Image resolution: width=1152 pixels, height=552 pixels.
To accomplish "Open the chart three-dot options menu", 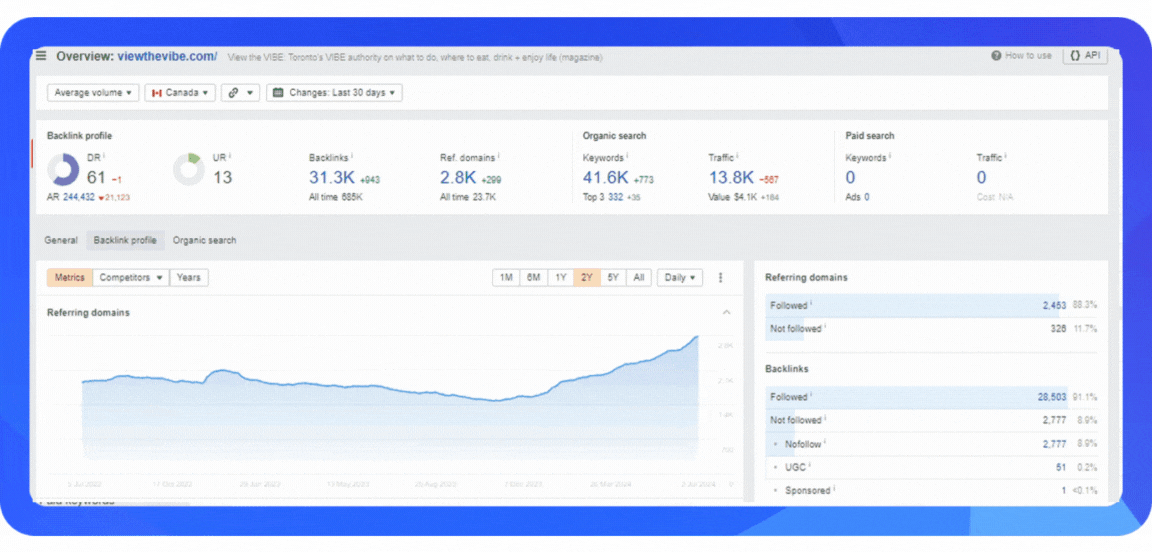I will [720, 278].
